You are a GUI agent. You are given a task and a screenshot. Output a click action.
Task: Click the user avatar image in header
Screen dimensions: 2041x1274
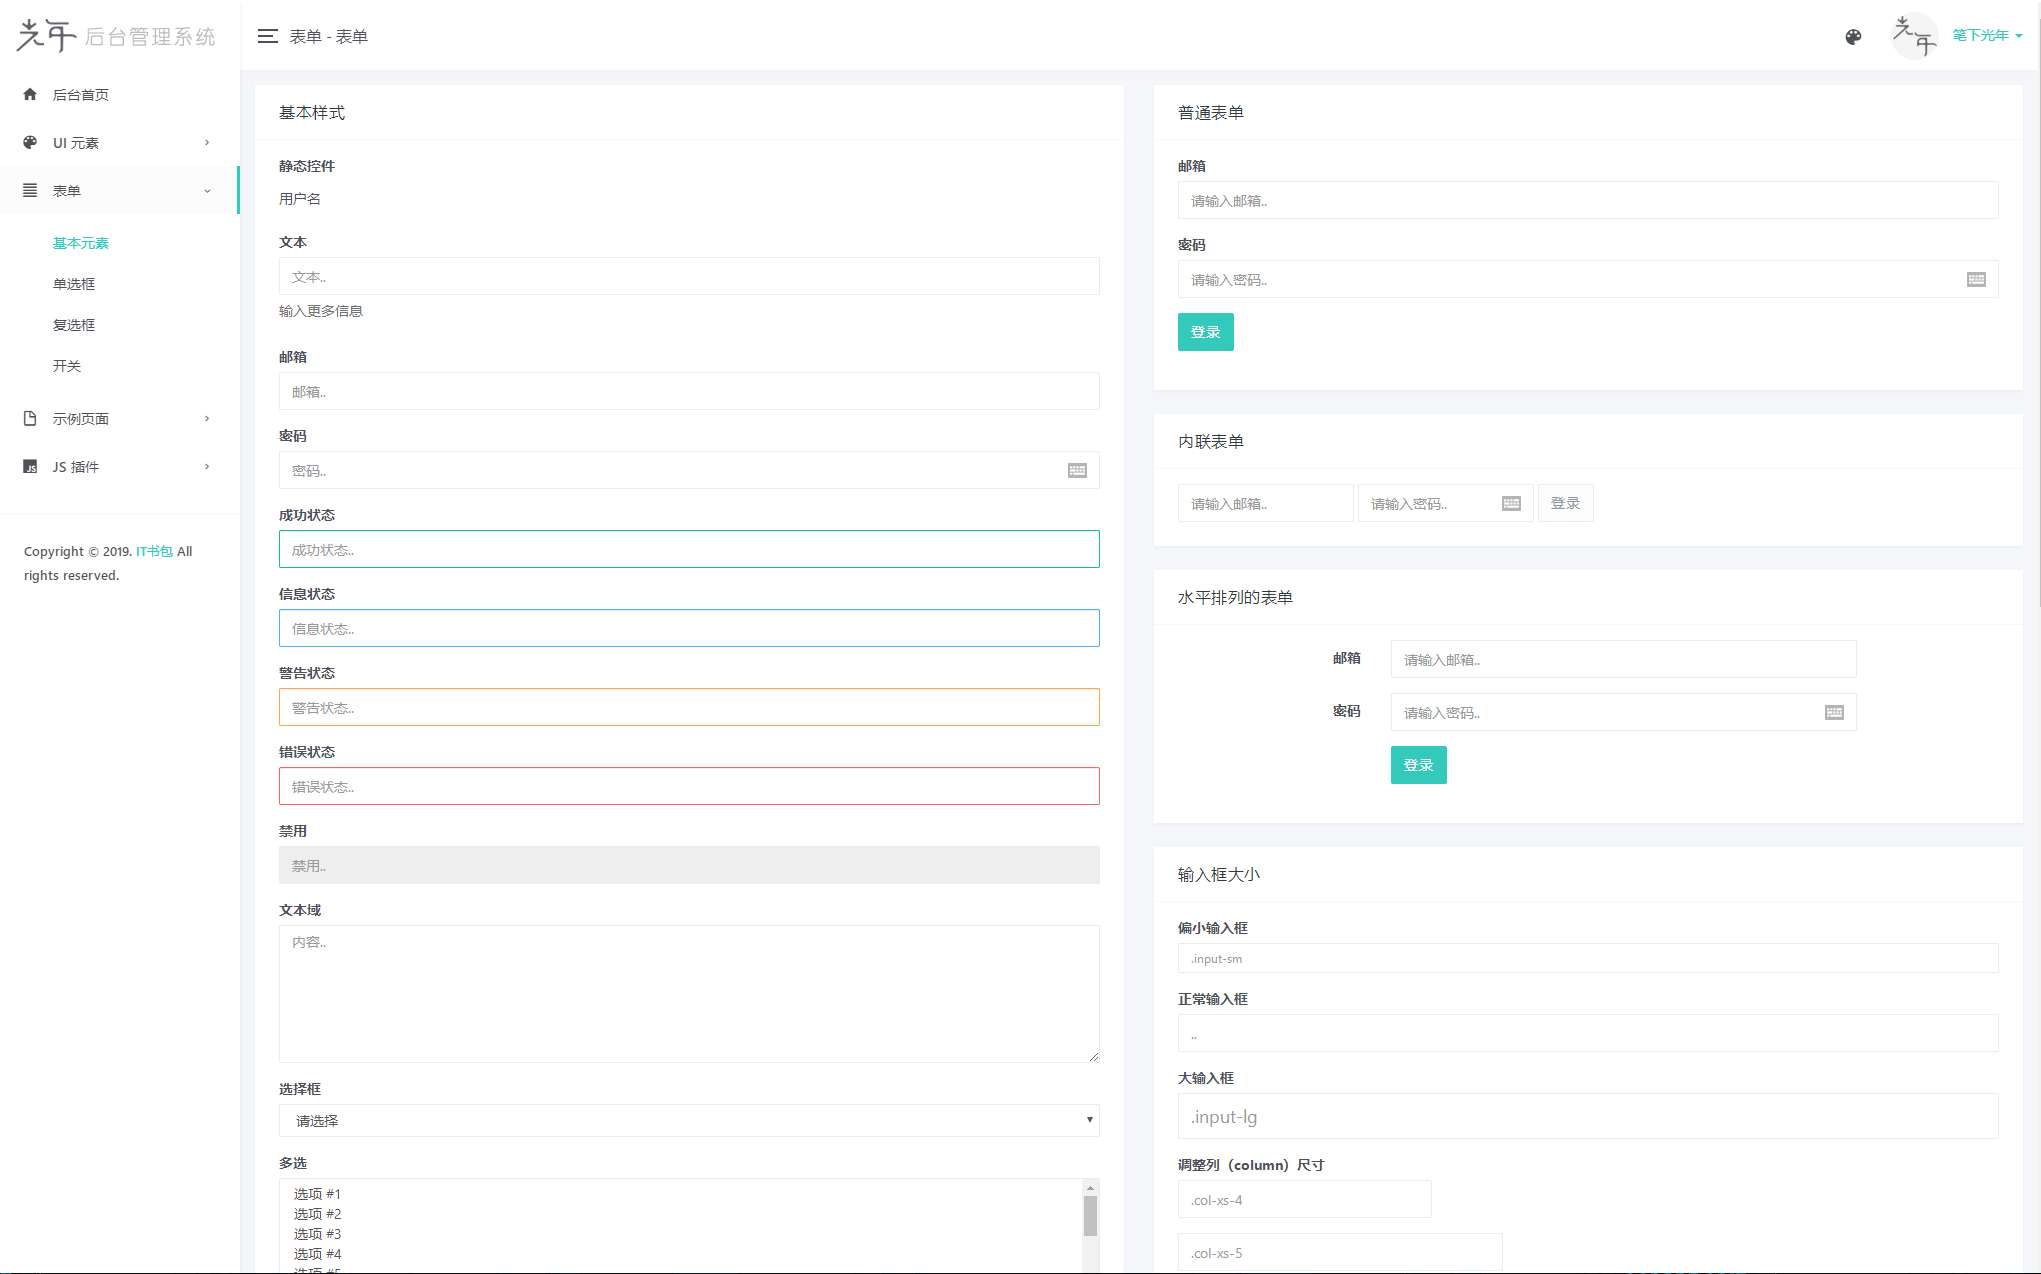(x=1914, y=36)
